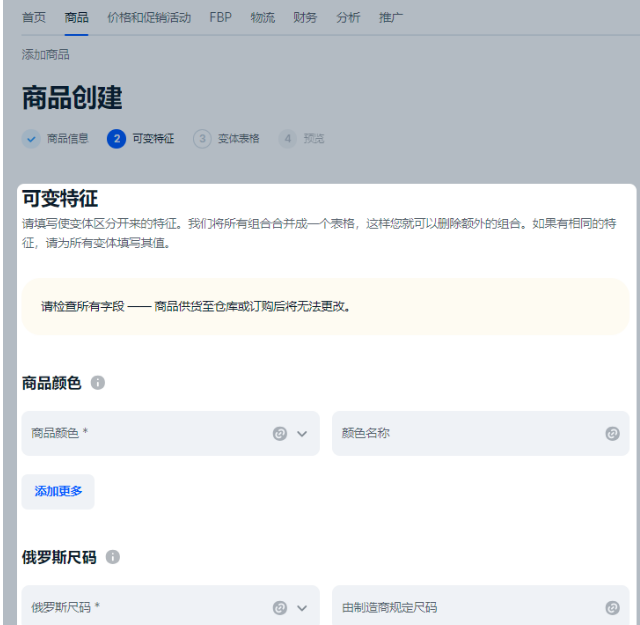This screenshot has height=625, width=640.
Task: Click the copy icon in 颜色名称 field
Action: pos(612,434)
